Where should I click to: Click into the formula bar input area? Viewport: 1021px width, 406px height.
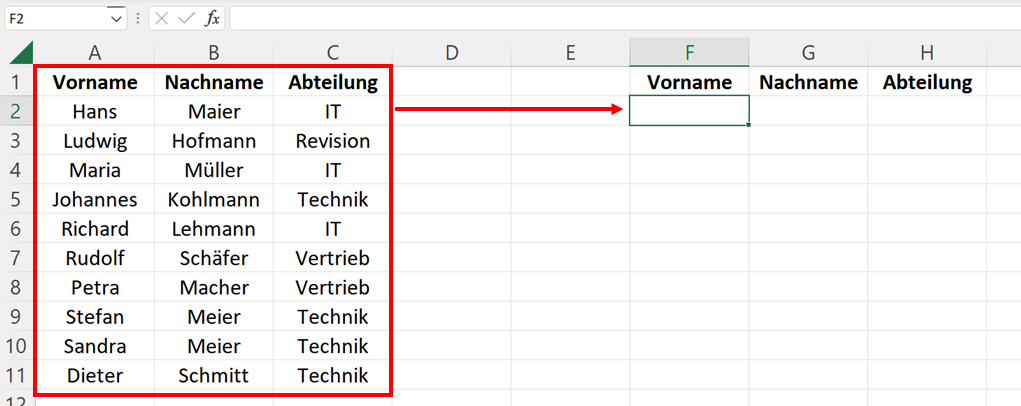coord(625,19)
